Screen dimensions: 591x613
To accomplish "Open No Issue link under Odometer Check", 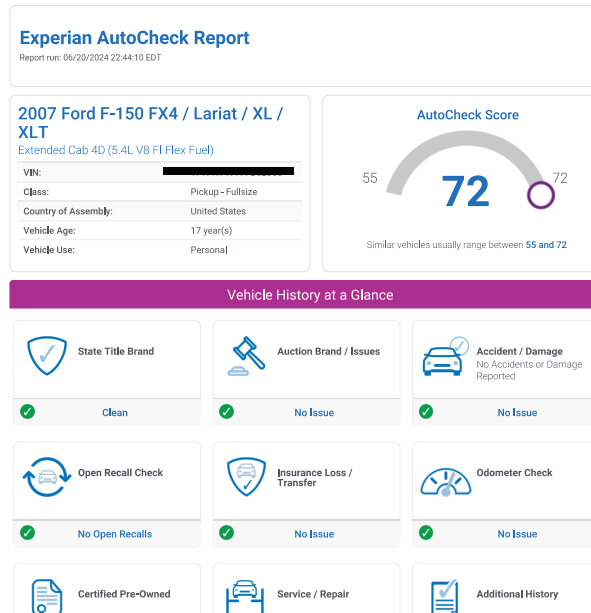I will [x=517, y=534].
